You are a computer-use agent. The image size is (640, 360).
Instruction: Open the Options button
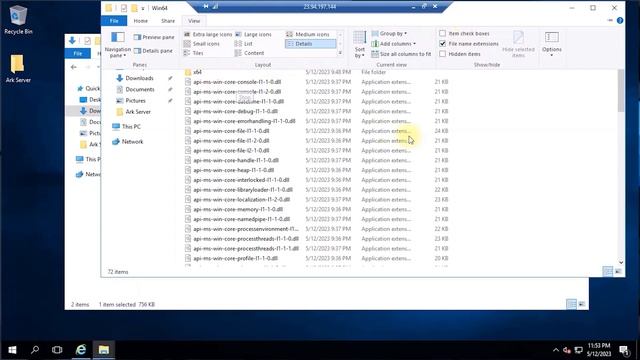pyautogui.click(x=551, y=44)
